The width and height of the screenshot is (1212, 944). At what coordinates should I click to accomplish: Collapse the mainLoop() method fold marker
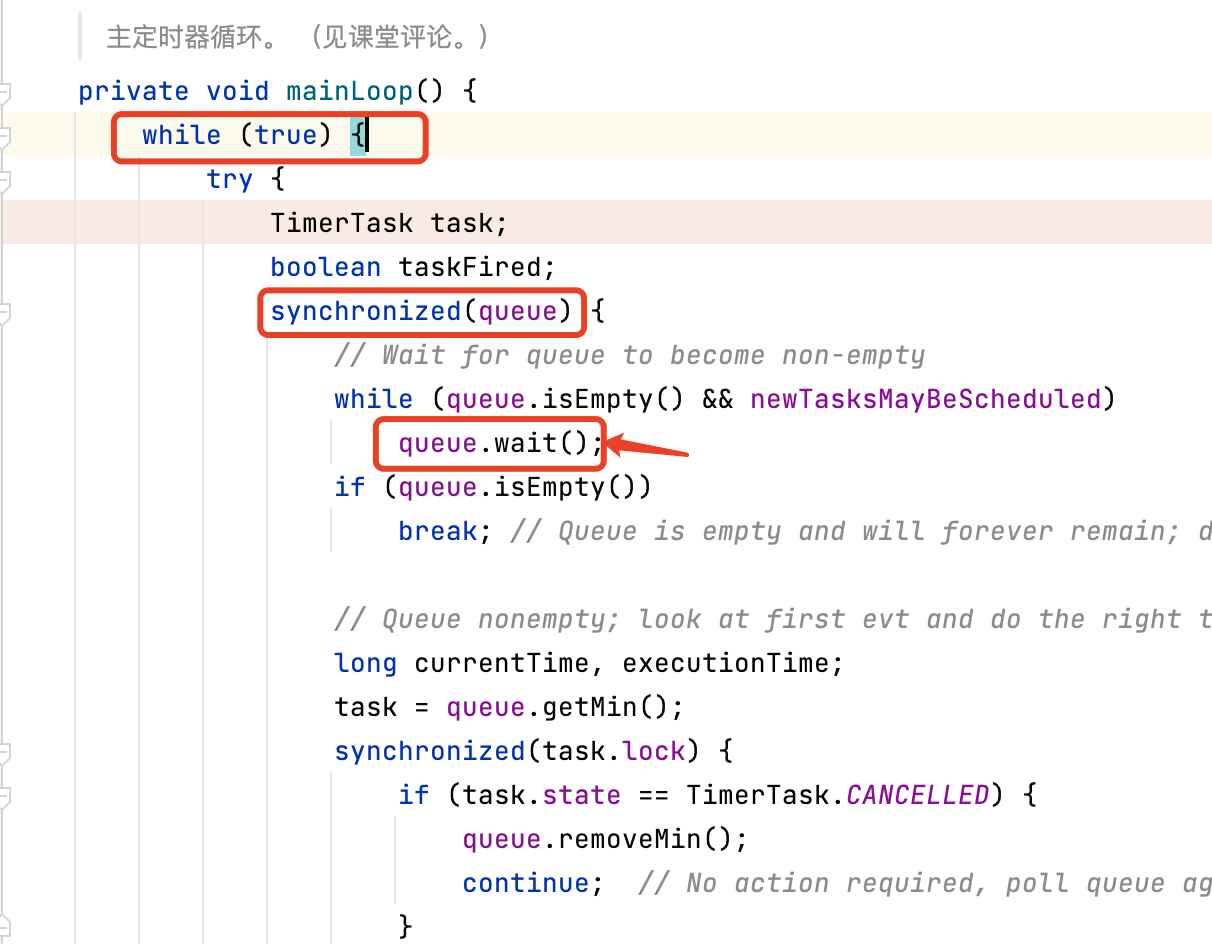tap(4, 92)
